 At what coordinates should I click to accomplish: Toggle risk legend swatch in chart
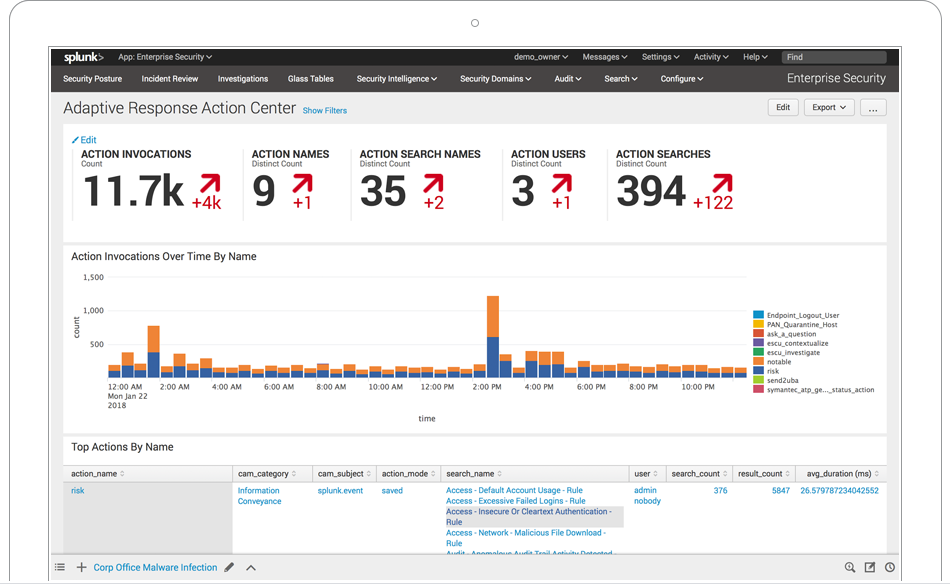pyautogui.click(x=758, y=371)
